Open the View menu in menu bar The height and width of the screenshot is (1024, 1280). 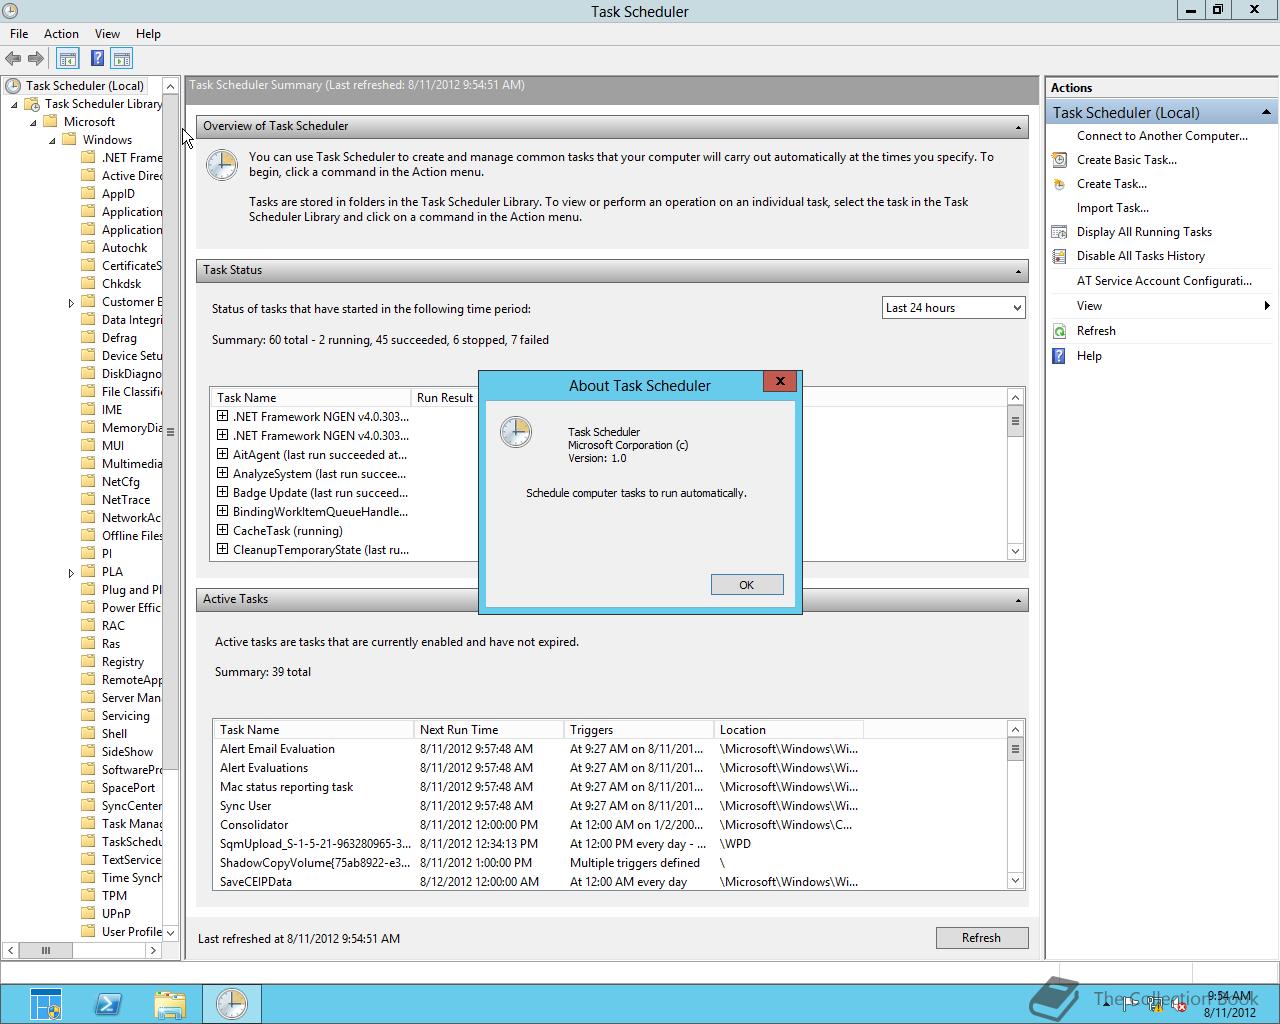(x=107, y=34)
